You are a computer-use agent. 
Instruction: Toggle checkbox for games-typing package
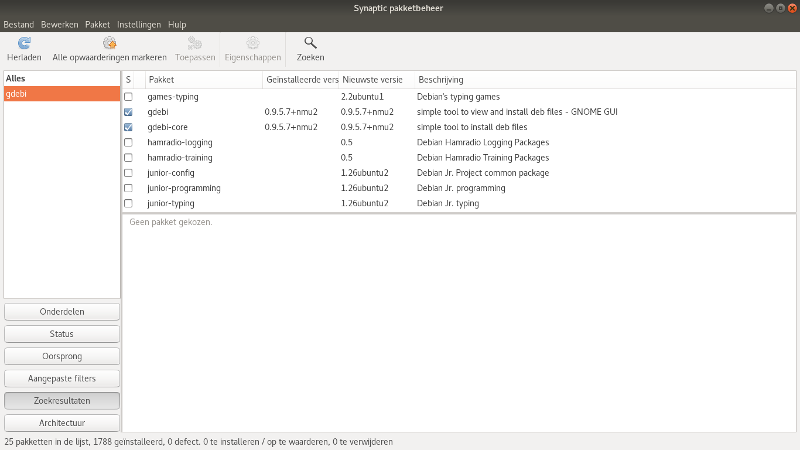pos(128,97)
